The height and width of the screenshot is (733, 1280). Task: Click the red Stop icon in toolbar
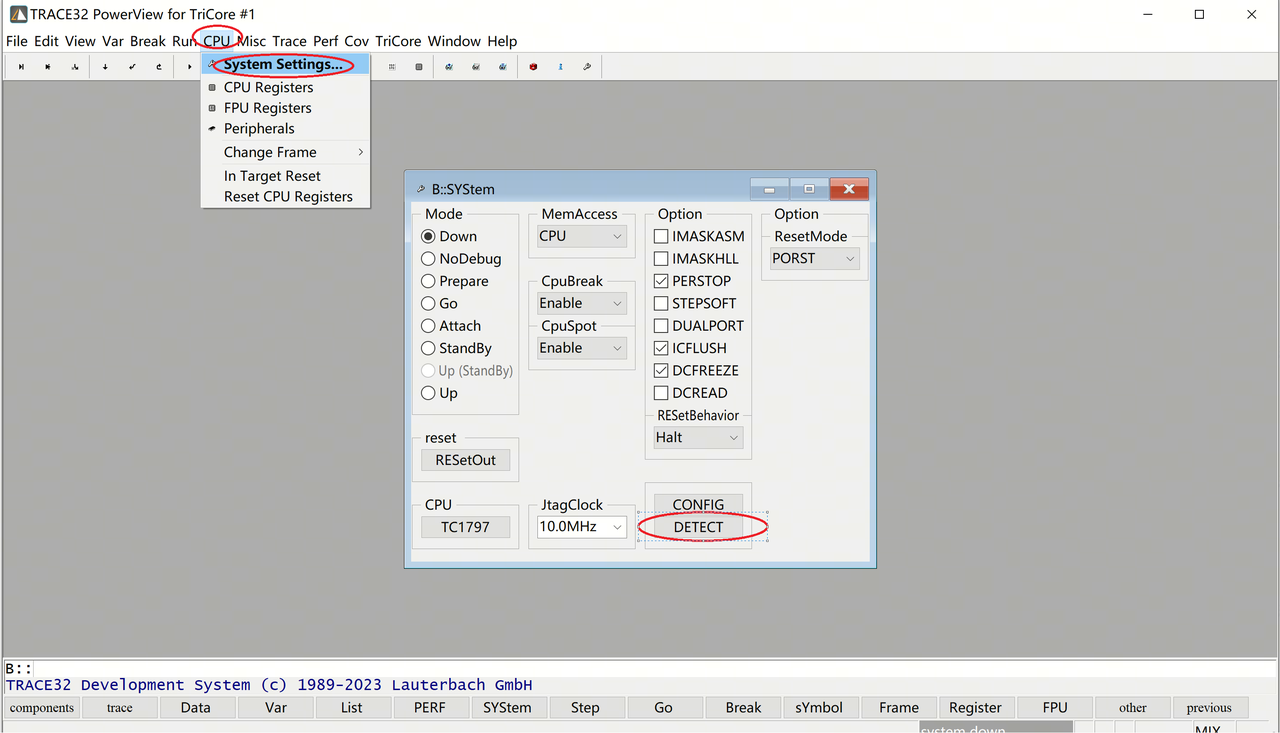tap(534, 67)
